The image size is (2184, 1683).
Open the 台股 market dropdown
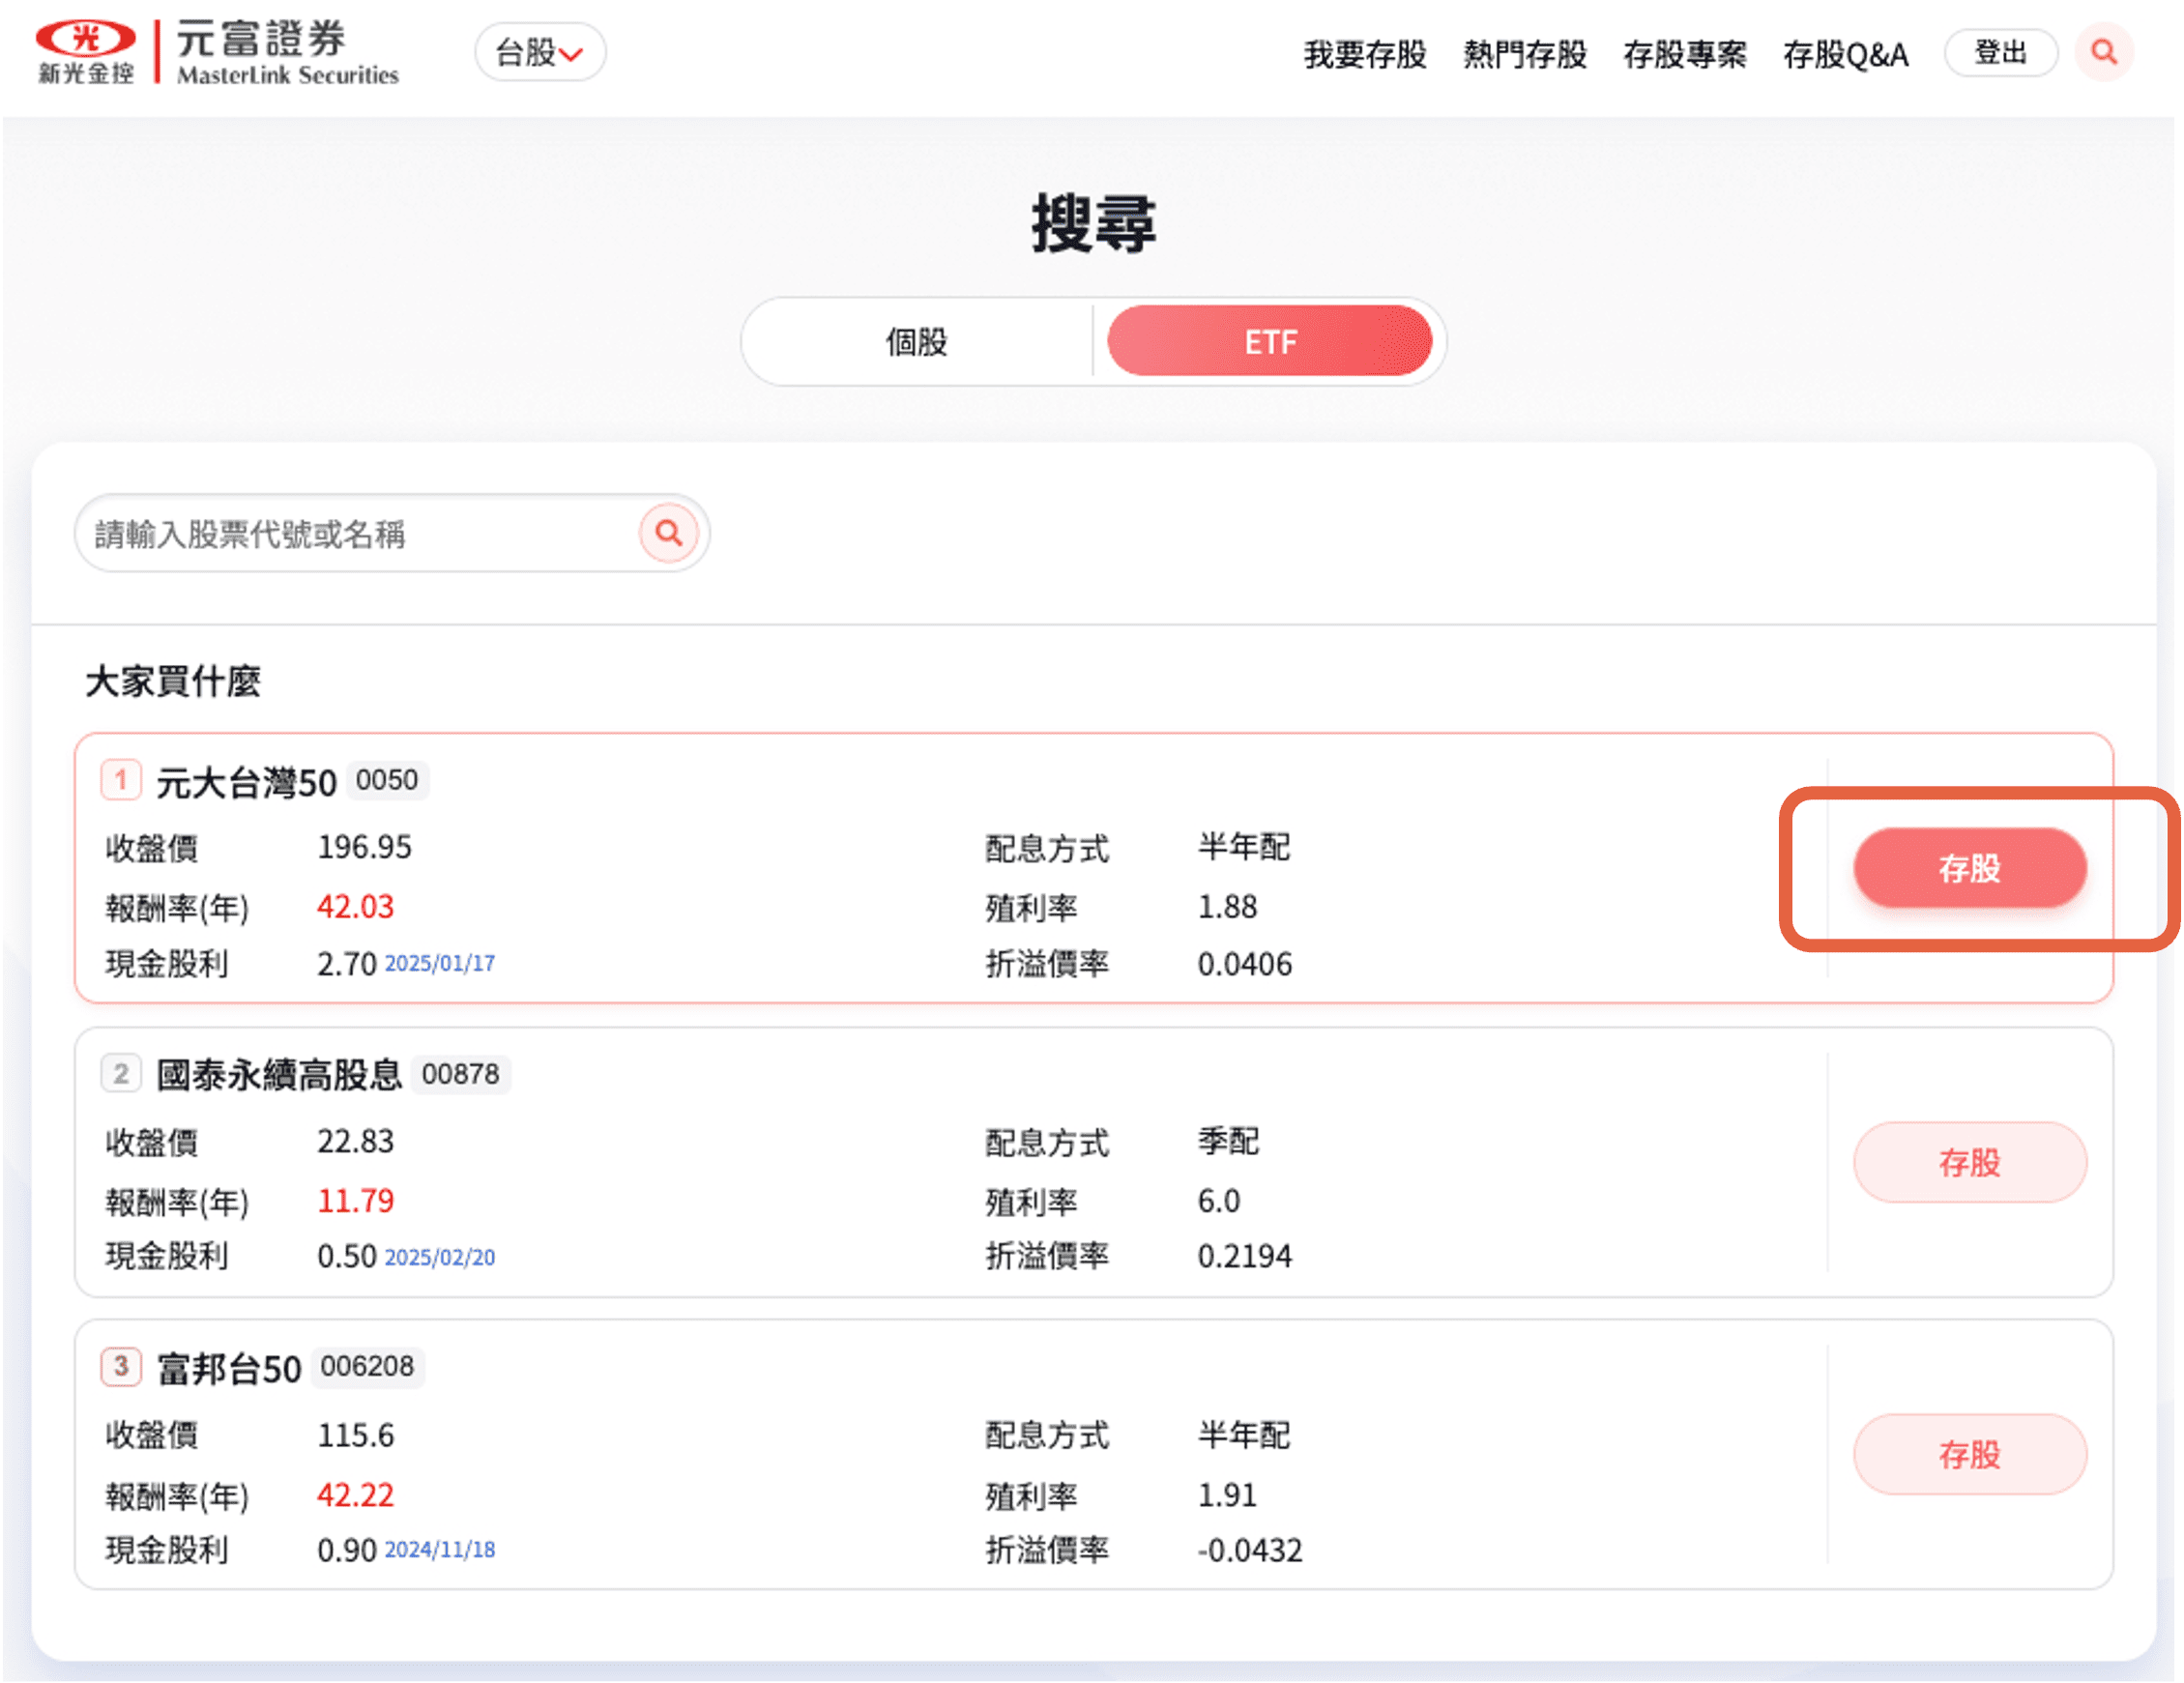(540, 52)
